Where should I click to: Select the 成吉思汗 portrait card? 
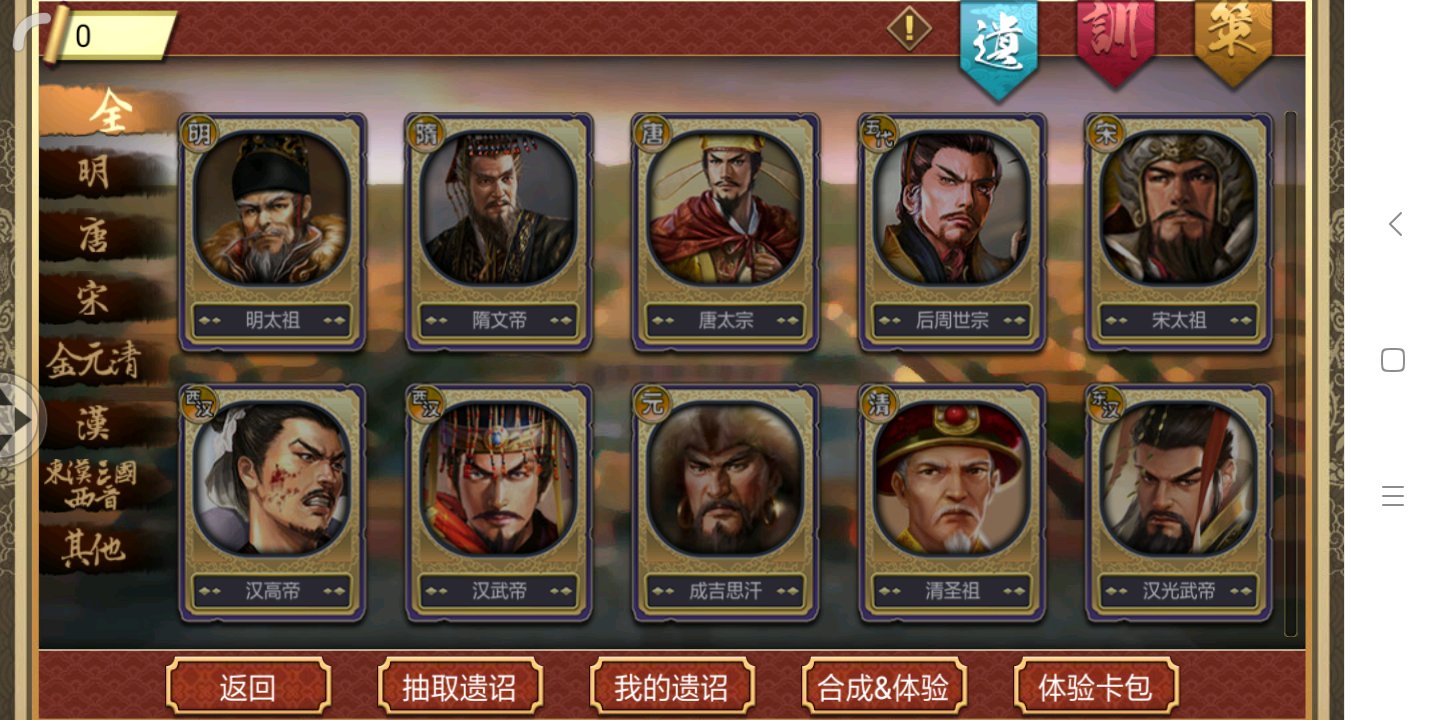click(x=726, y=502)
